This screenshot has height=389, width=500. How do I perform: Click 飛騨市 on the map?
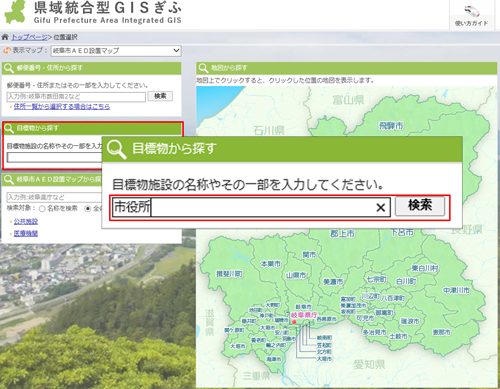[391, 126]
